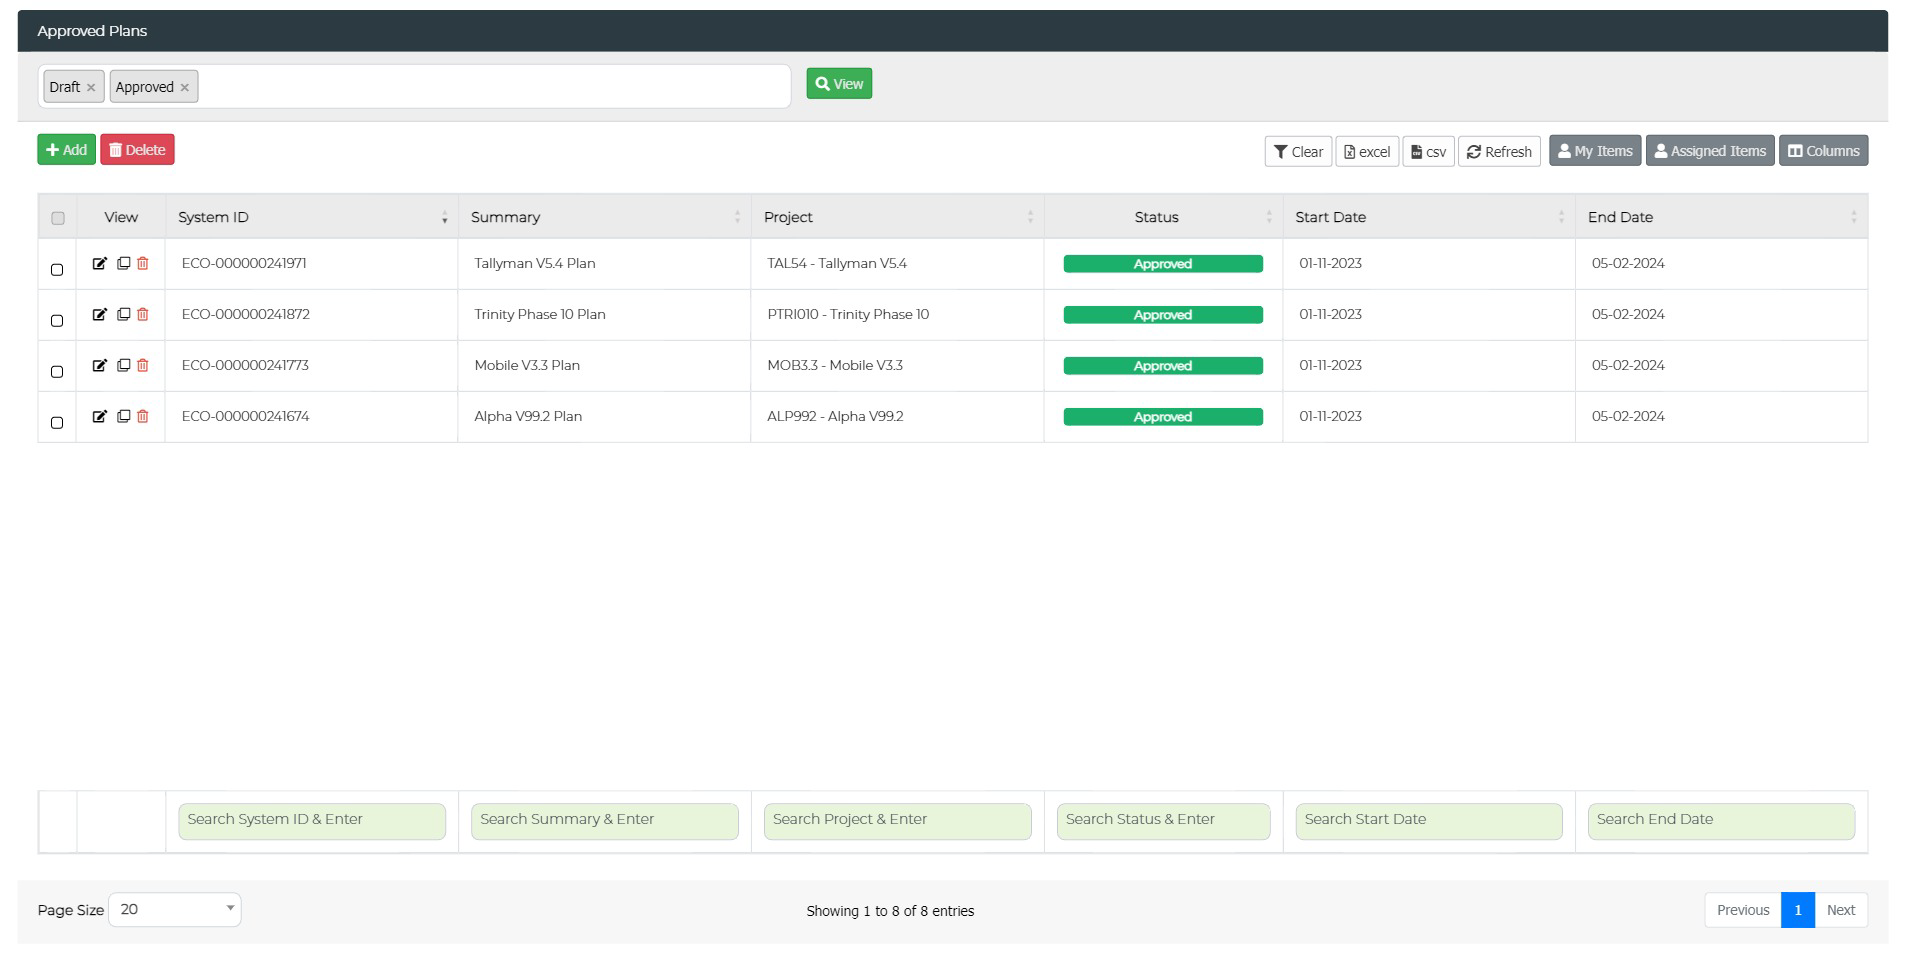Refresh the plans table

(x=1499, y=151)
